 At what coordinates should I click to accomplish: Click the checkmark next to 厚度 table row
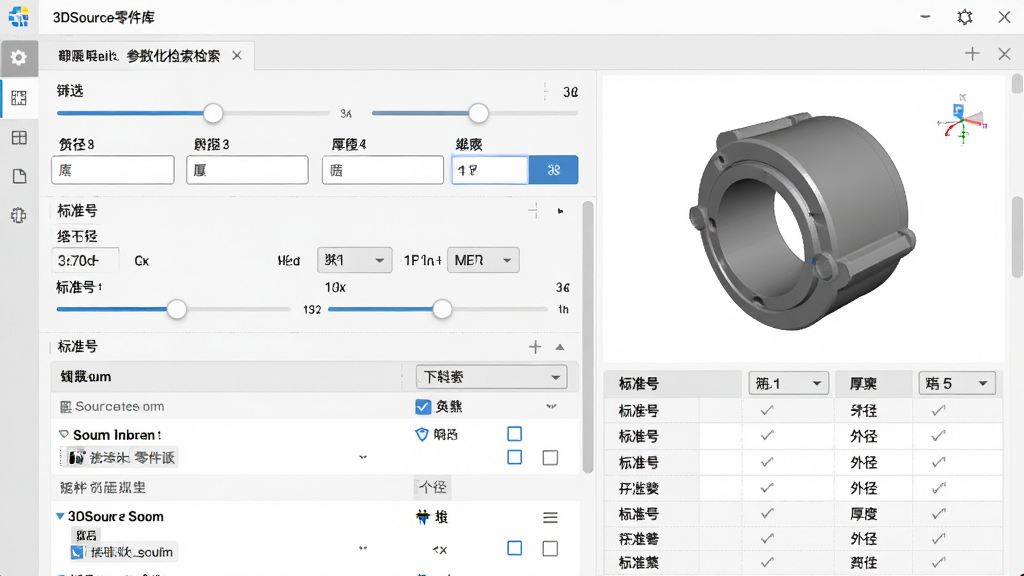coord(938,514)
